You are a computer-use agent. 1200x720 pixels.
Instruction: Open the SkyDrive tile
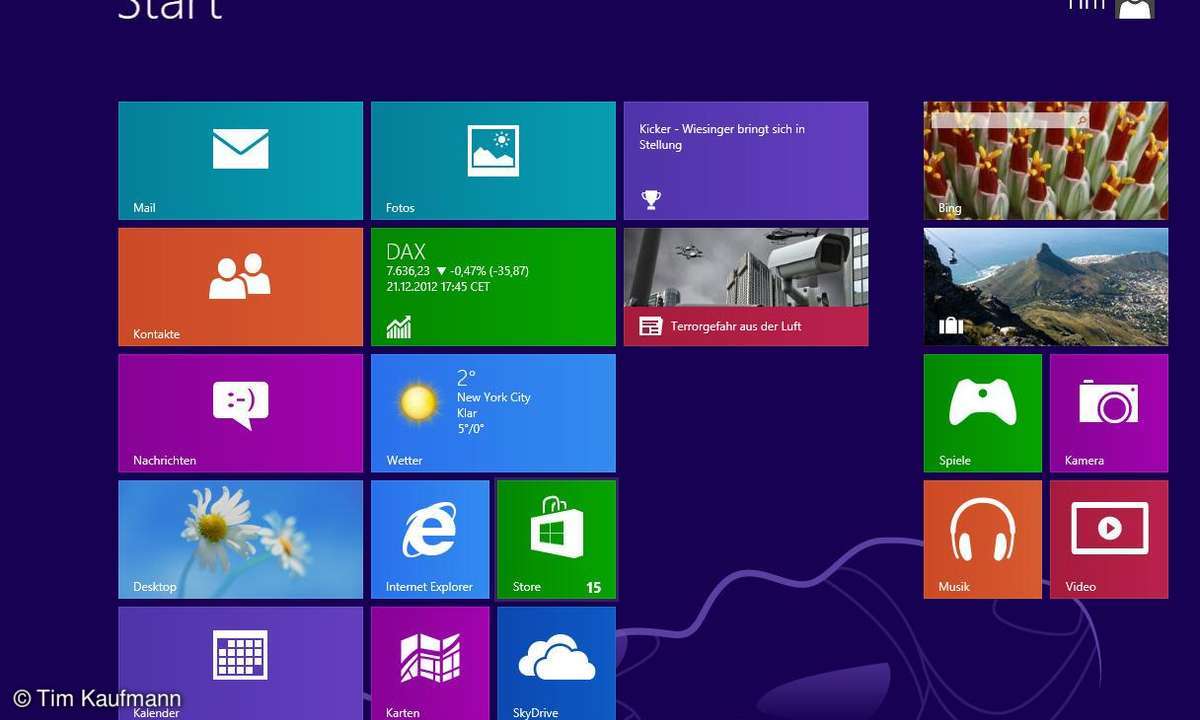557,663
